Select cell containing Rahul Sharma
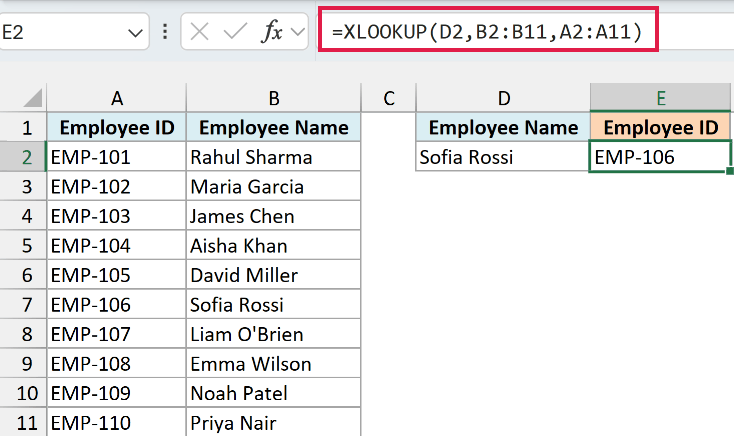 274,157
